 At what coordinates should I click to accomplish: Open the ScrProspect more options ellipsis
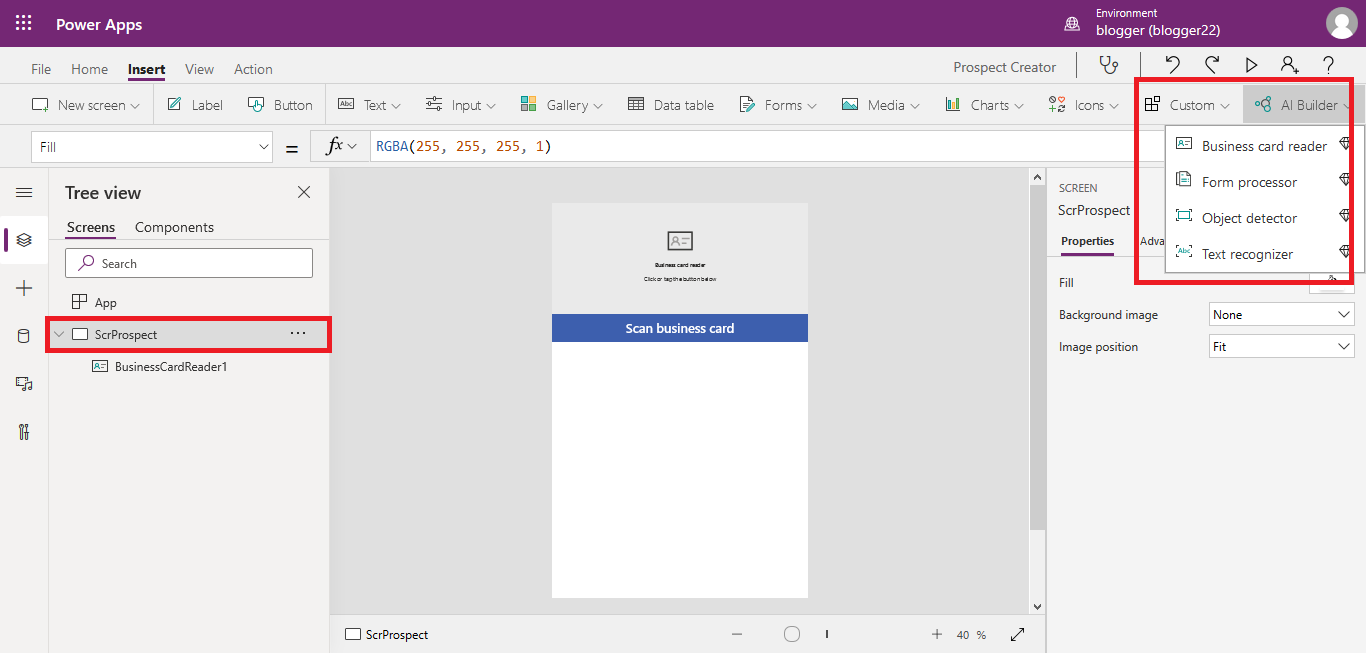pos(298,333)
